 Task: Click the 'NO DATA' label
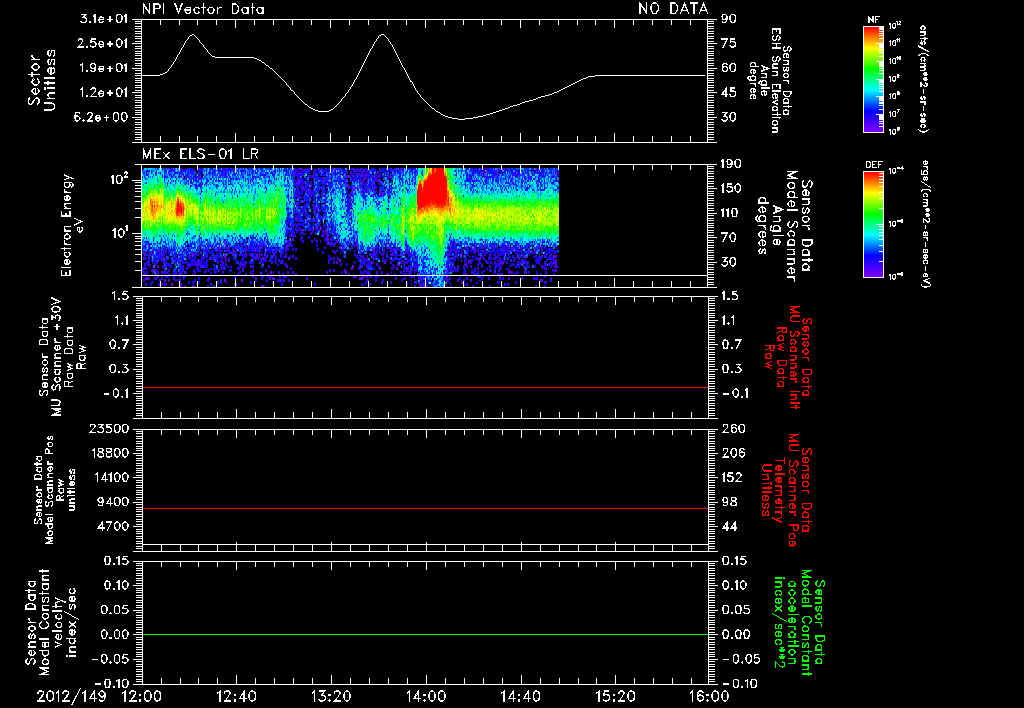coord(673,8)
